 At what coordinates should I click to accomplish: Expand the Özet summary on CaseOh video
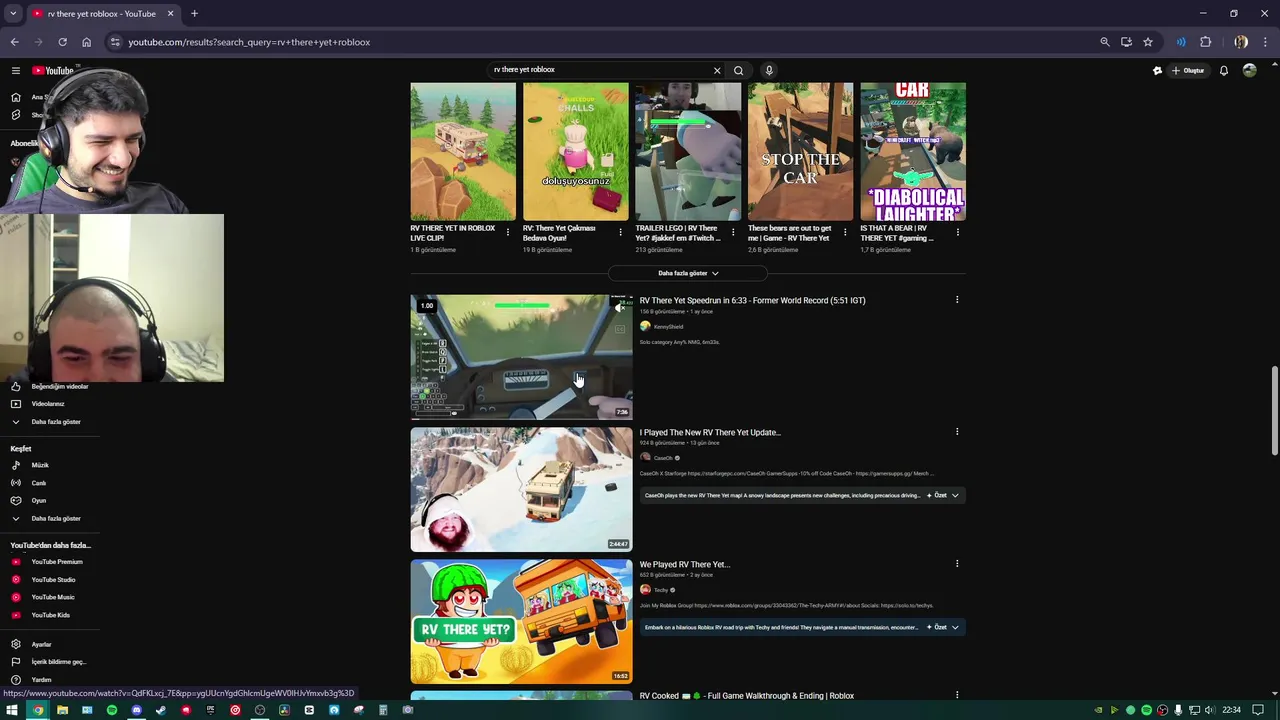[944, 495]
